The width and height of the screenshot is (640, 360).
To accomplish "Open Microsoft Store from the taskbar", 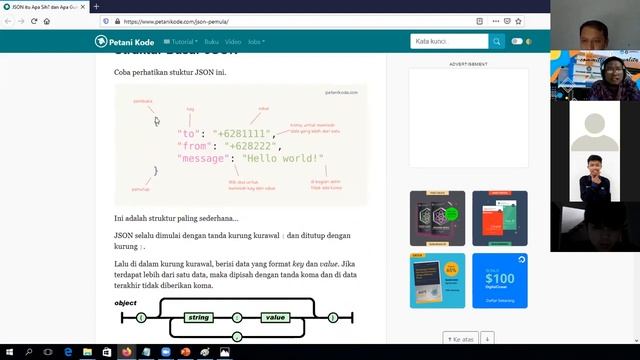I will coord(107,352).
